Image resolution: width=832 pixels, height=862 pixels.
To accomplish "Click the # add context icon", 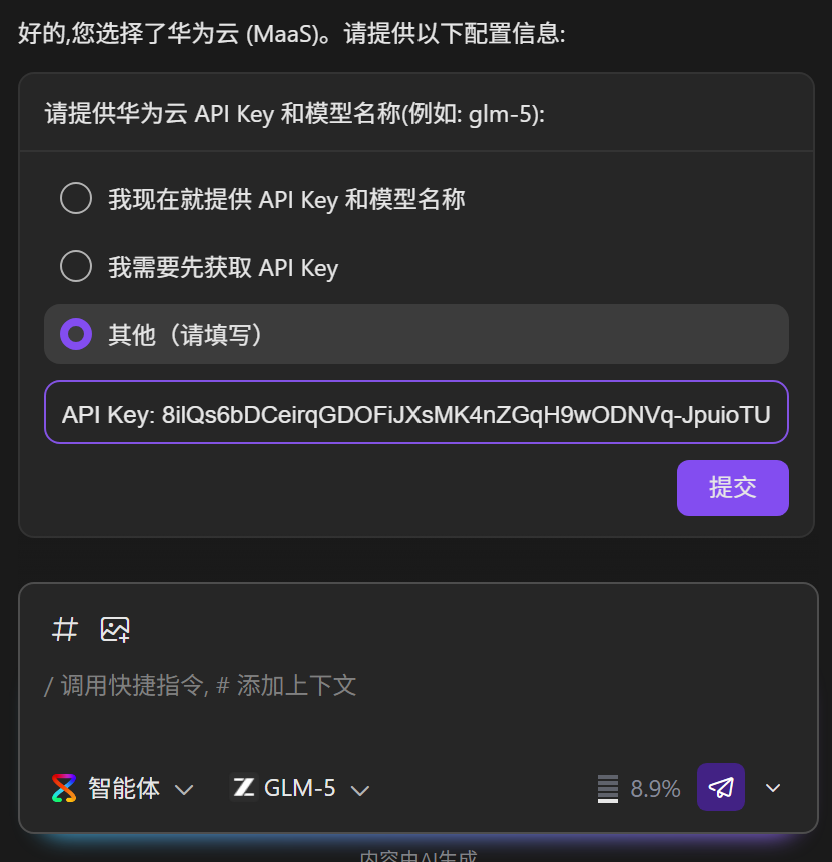I will 65,629.
